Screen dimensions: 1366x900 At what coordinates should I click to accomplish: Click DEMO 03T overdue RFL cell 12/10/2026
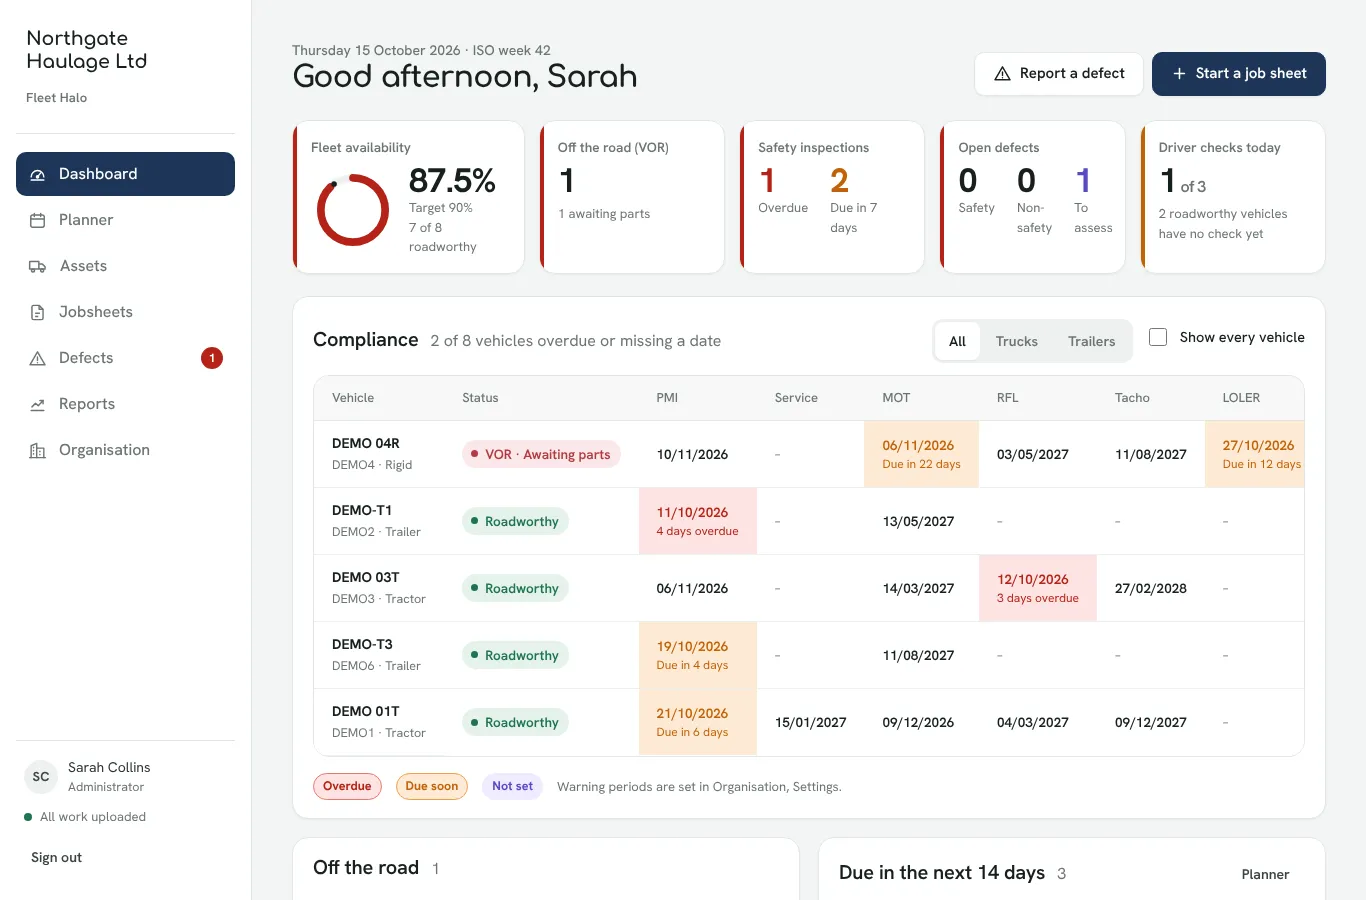coord(1038,588)
